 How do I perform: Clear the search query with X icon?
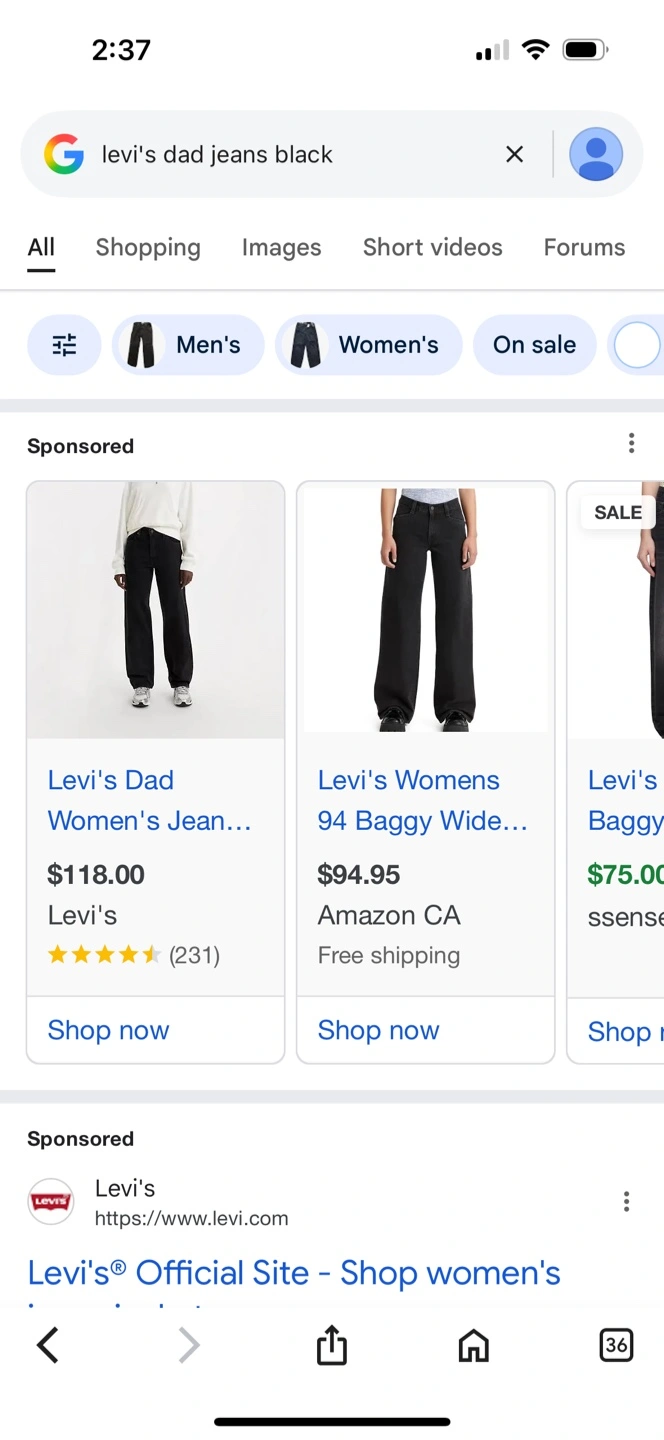514,154
